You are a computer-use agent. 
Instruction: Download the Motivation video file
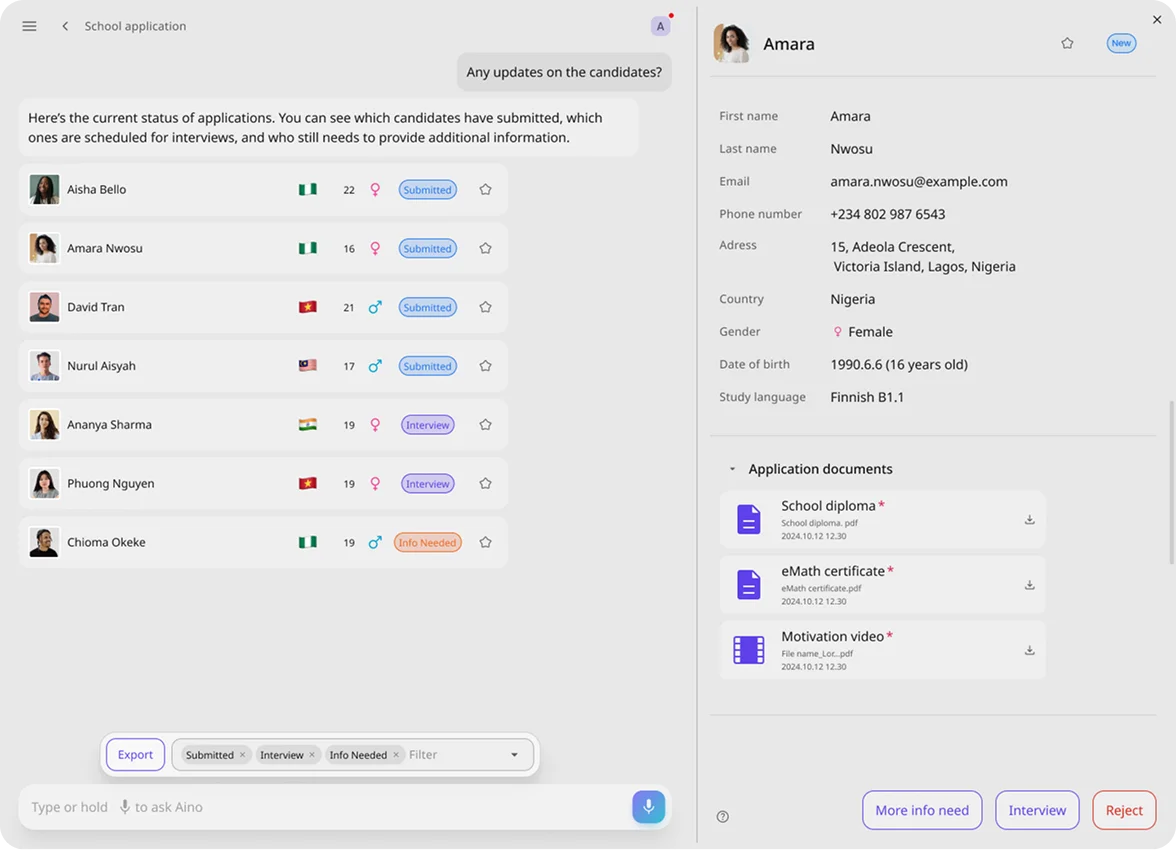point(1029,650)
